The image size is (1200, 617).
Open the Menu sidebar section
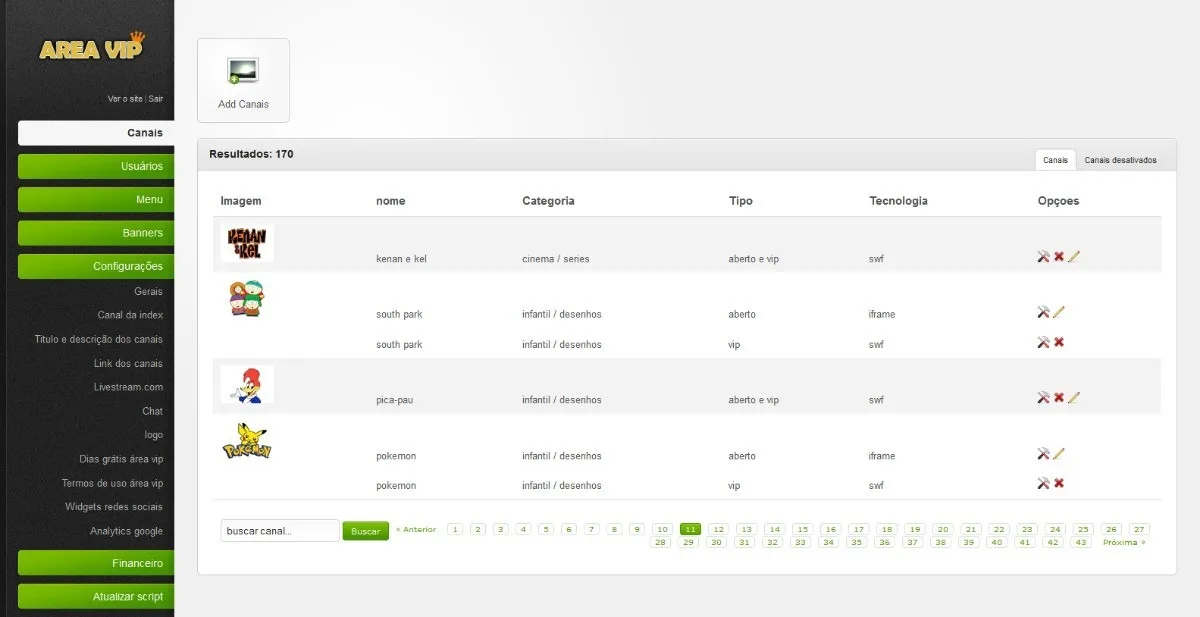click(x=95, y=200)
